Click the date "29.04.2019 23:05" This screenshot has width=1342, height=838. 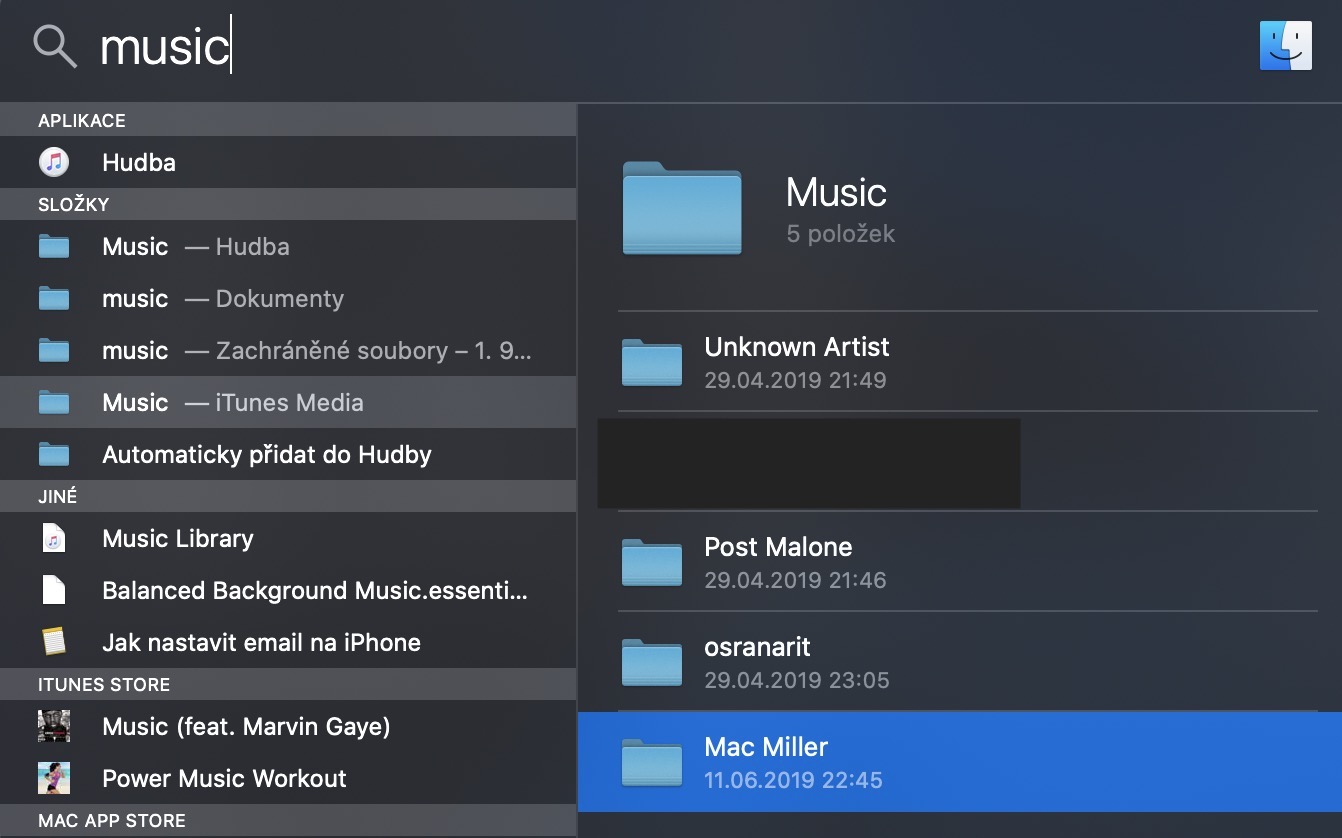[797, 680]
